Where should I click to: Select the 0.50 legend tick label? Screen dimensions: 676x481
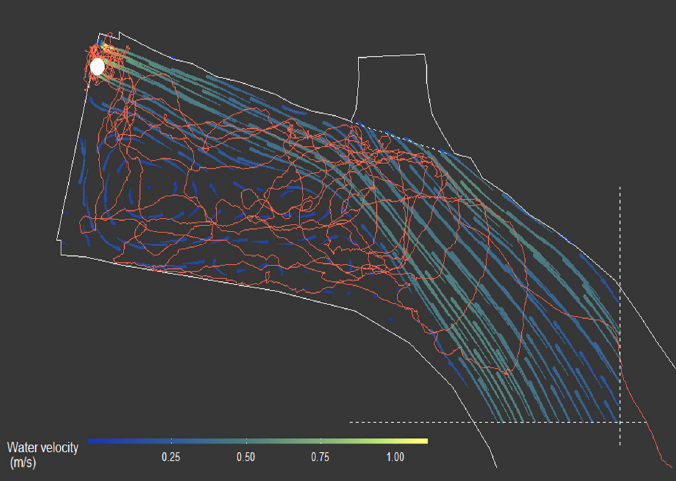click(x=246, y=457)
